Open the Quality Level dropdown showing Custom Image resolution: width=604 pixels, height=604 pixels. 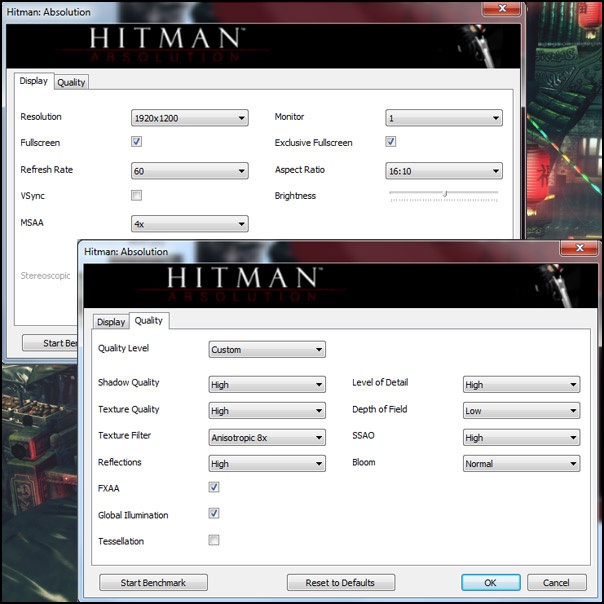[267, 349]
